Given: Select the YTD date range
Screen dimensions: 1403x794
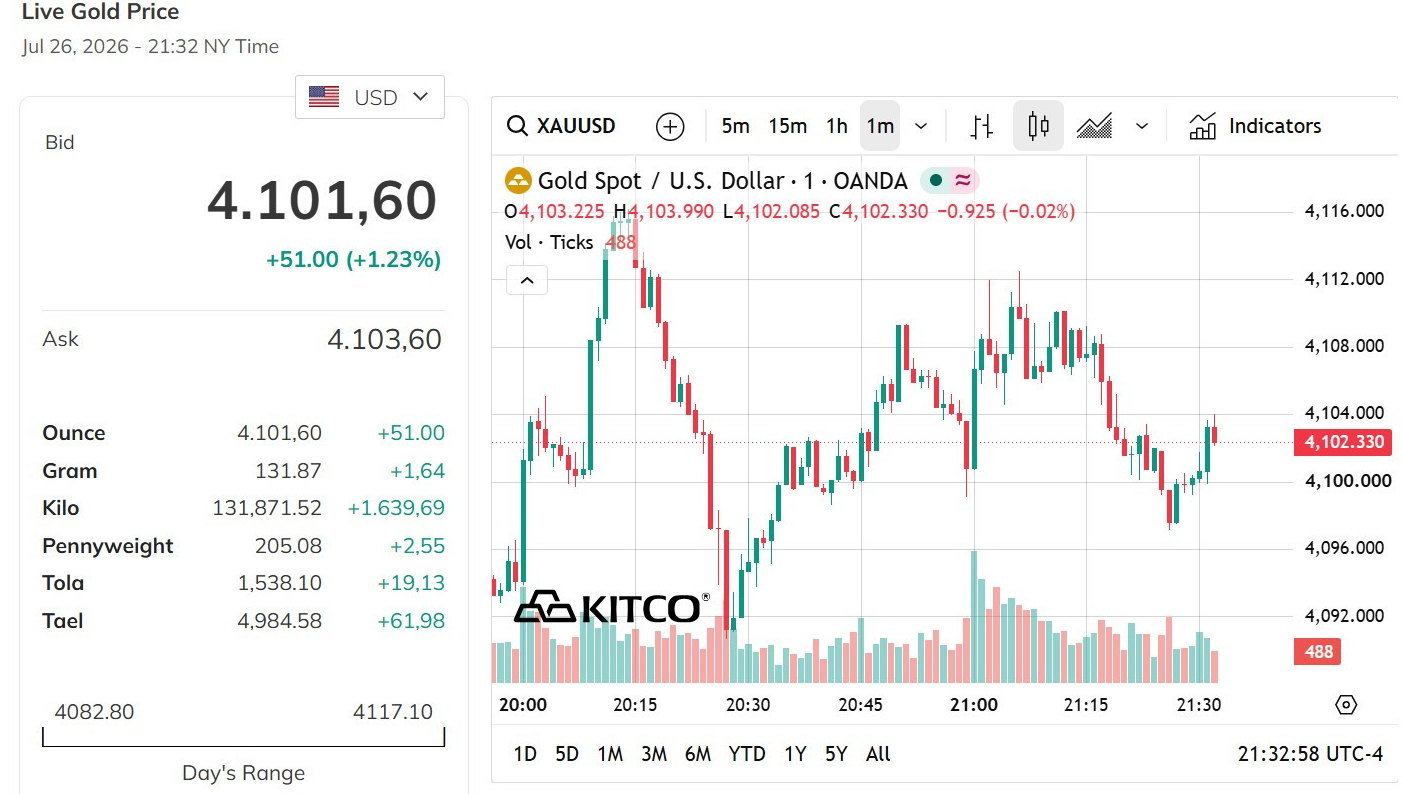Looking at the screenshot, I should coord(746,754).
